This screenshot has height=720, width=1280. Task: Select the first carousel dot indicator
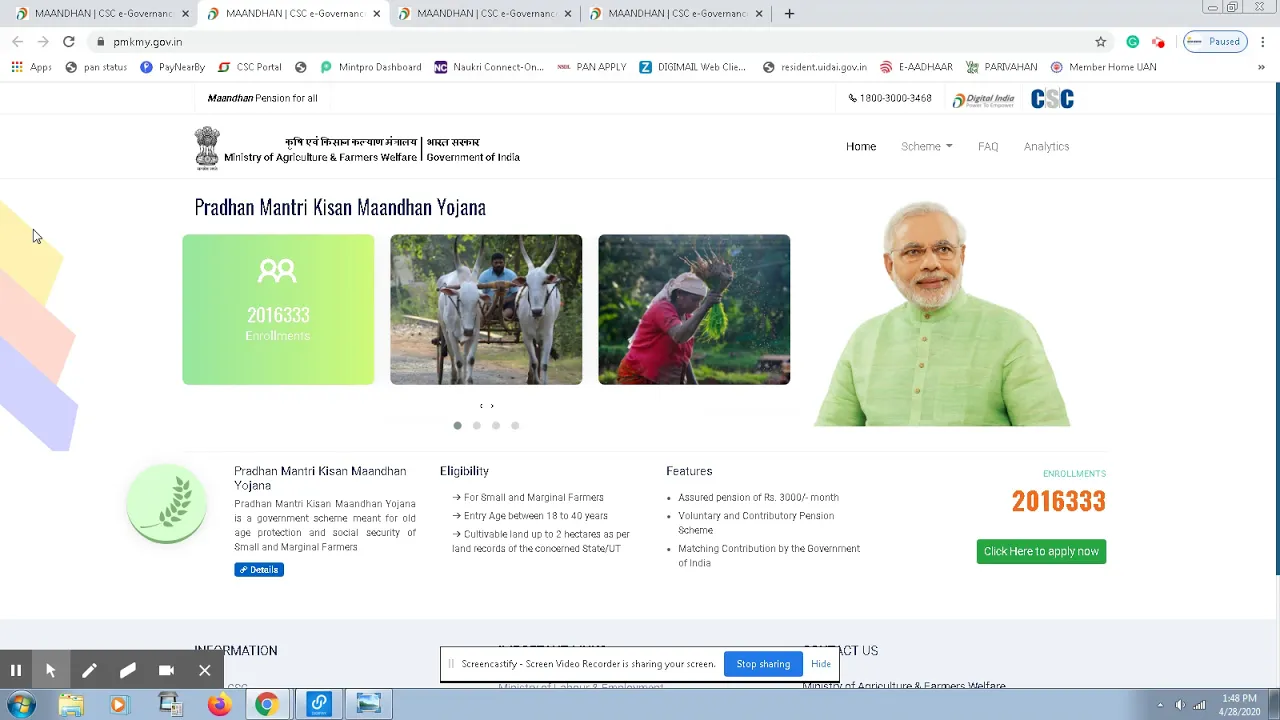coord(458,426)
